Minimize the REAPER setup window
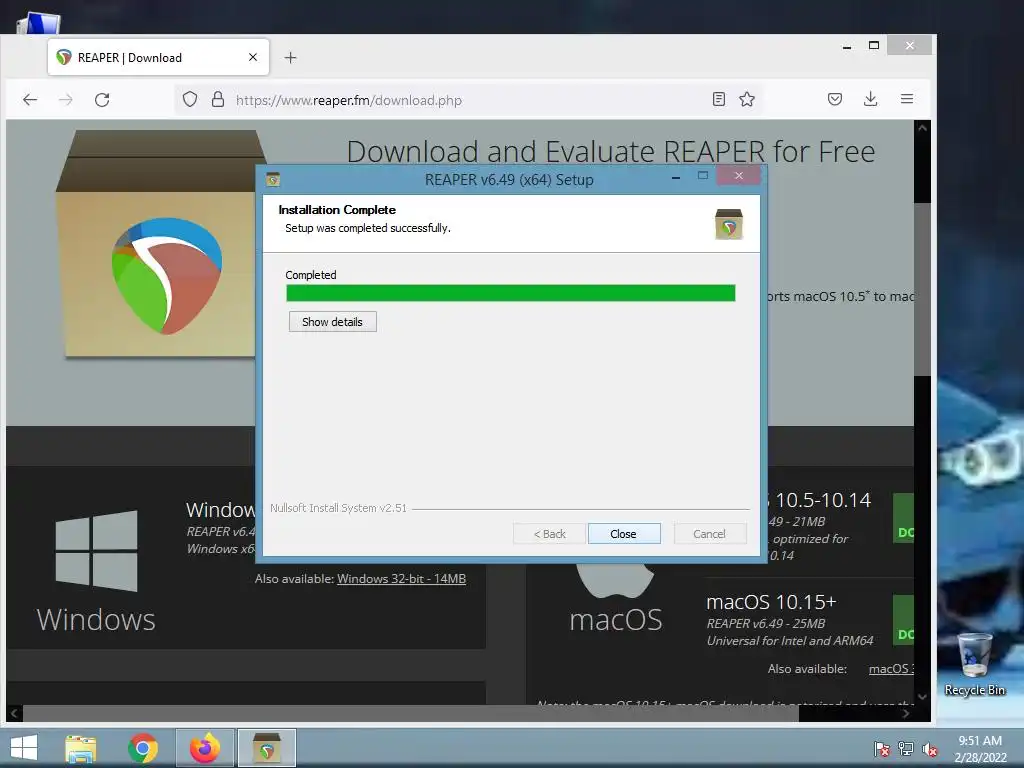Viewport: 1024px width, 768px height. point(676,177)
